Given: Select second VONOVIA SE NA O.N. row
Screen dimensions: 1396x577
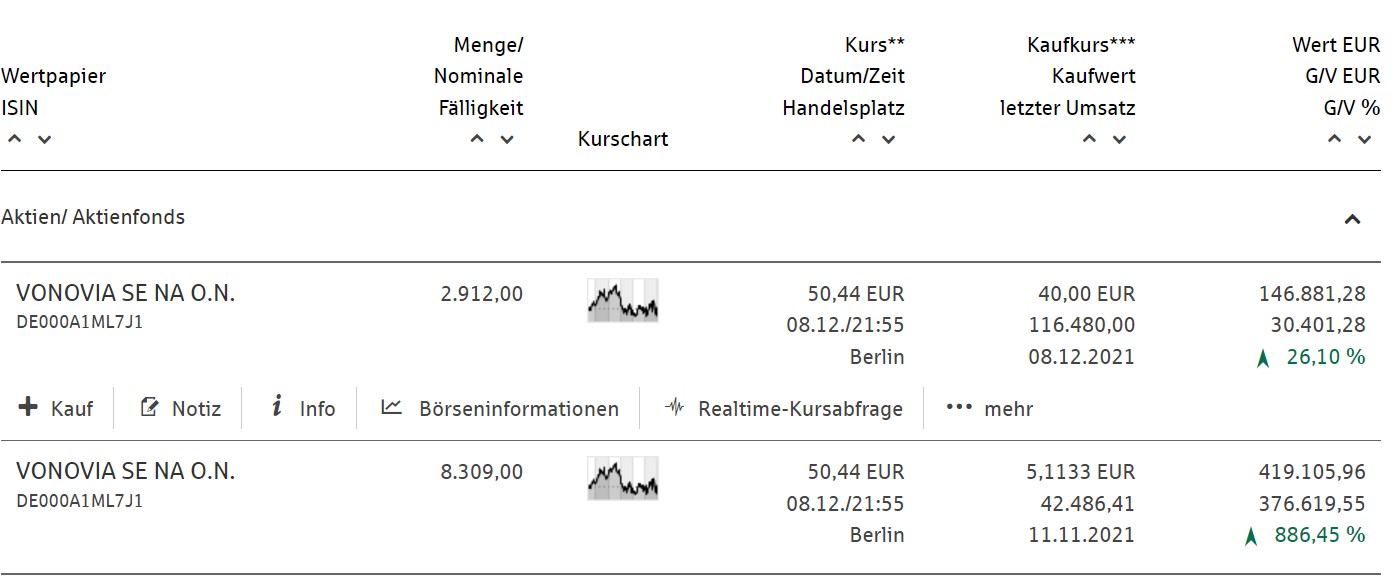Looking at the screenshot, I should (x=126, y=471).
